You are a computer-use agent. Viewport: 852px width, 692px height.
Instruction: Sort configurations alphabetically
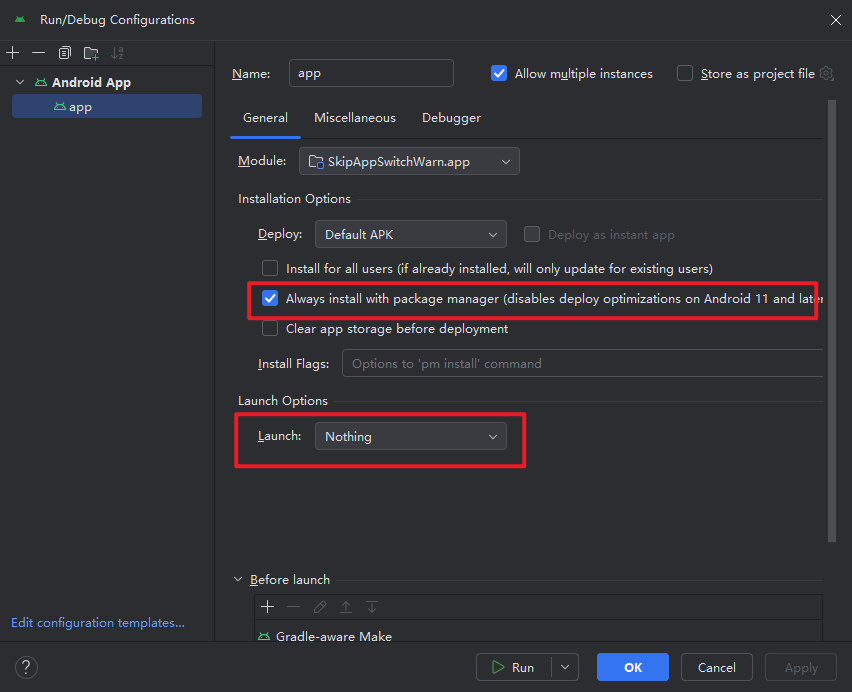(117, 53)
